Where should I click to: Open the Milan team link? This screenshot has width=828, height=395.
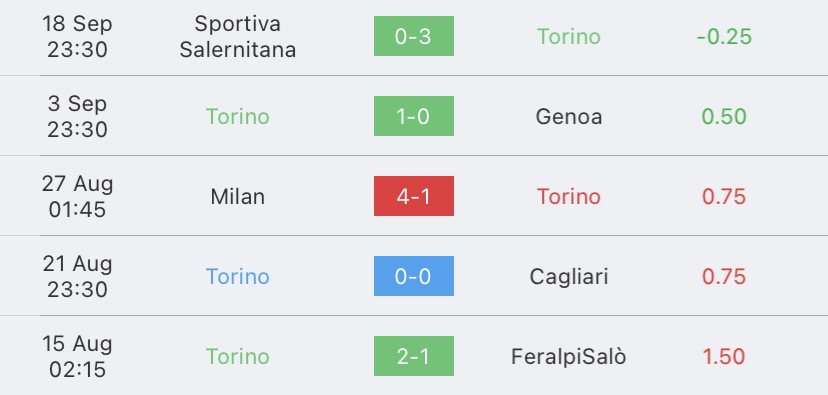tap(238, 196)
